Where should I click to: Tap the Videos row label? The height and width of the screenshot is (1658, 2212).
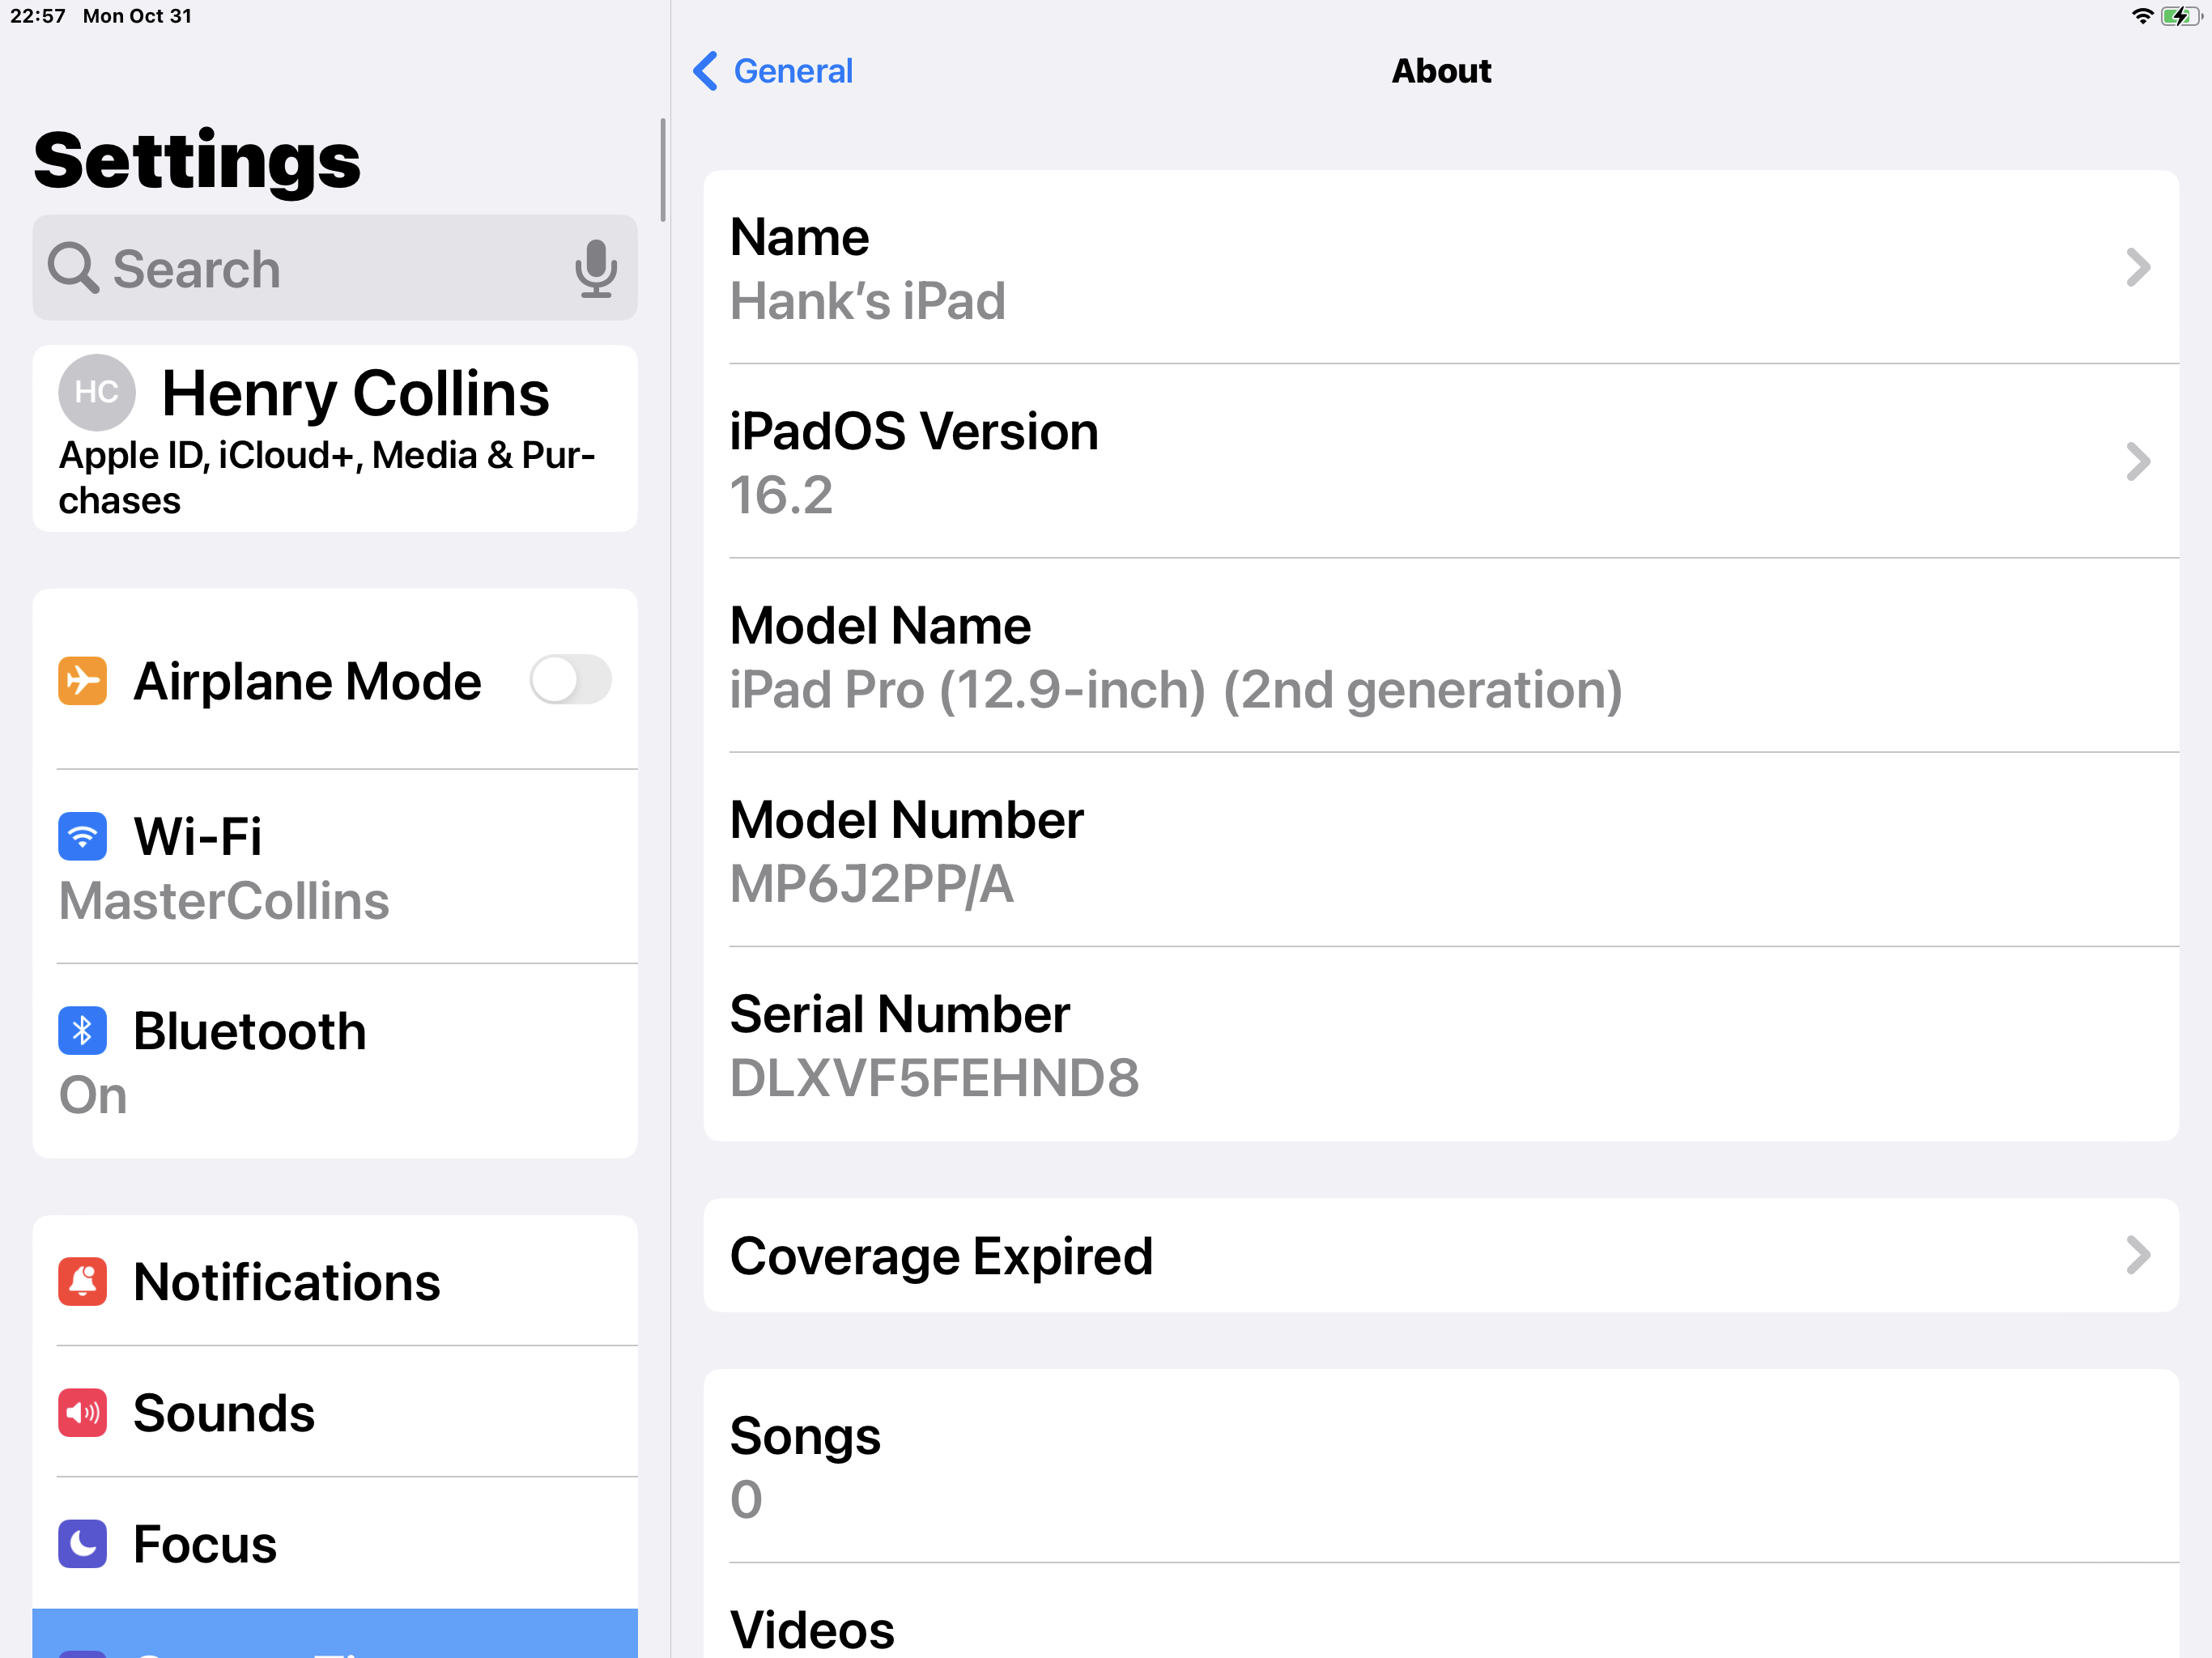click(x=812, y=1630)
